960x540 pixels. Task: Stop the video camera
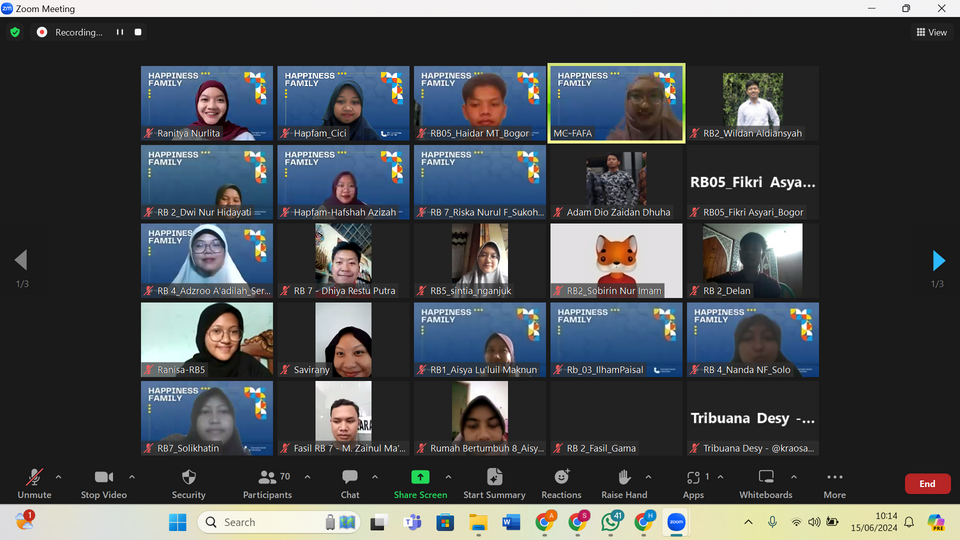(x=103, y=478)
